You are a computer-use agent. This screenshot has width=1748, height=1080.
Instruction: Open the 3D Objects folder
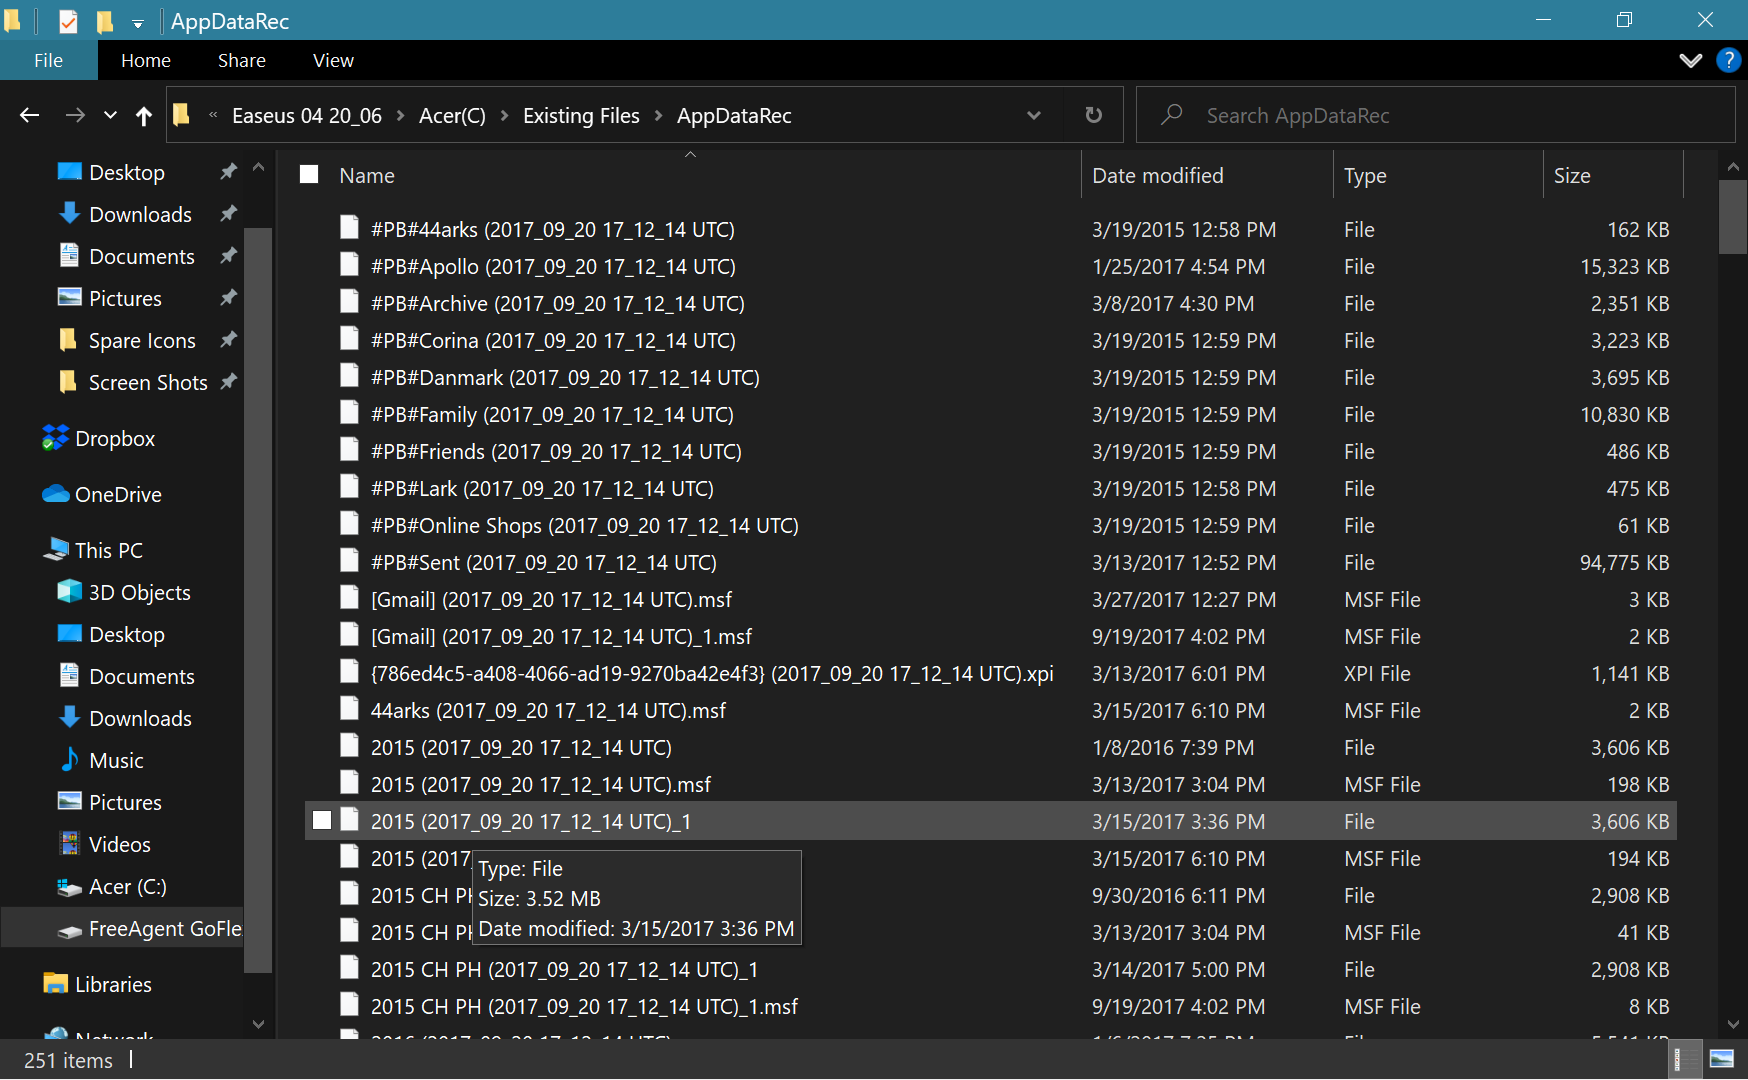tap(139, 593)
